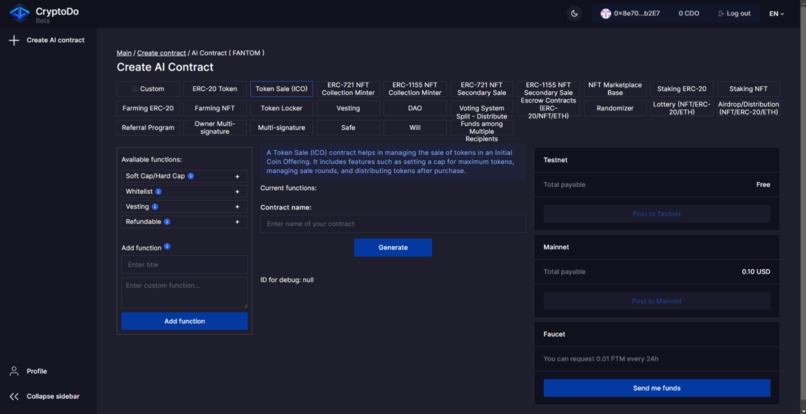This screenshot has height=414, width=806.
Task: Click the ID for debug: null text
Action: tap(287, 280)
